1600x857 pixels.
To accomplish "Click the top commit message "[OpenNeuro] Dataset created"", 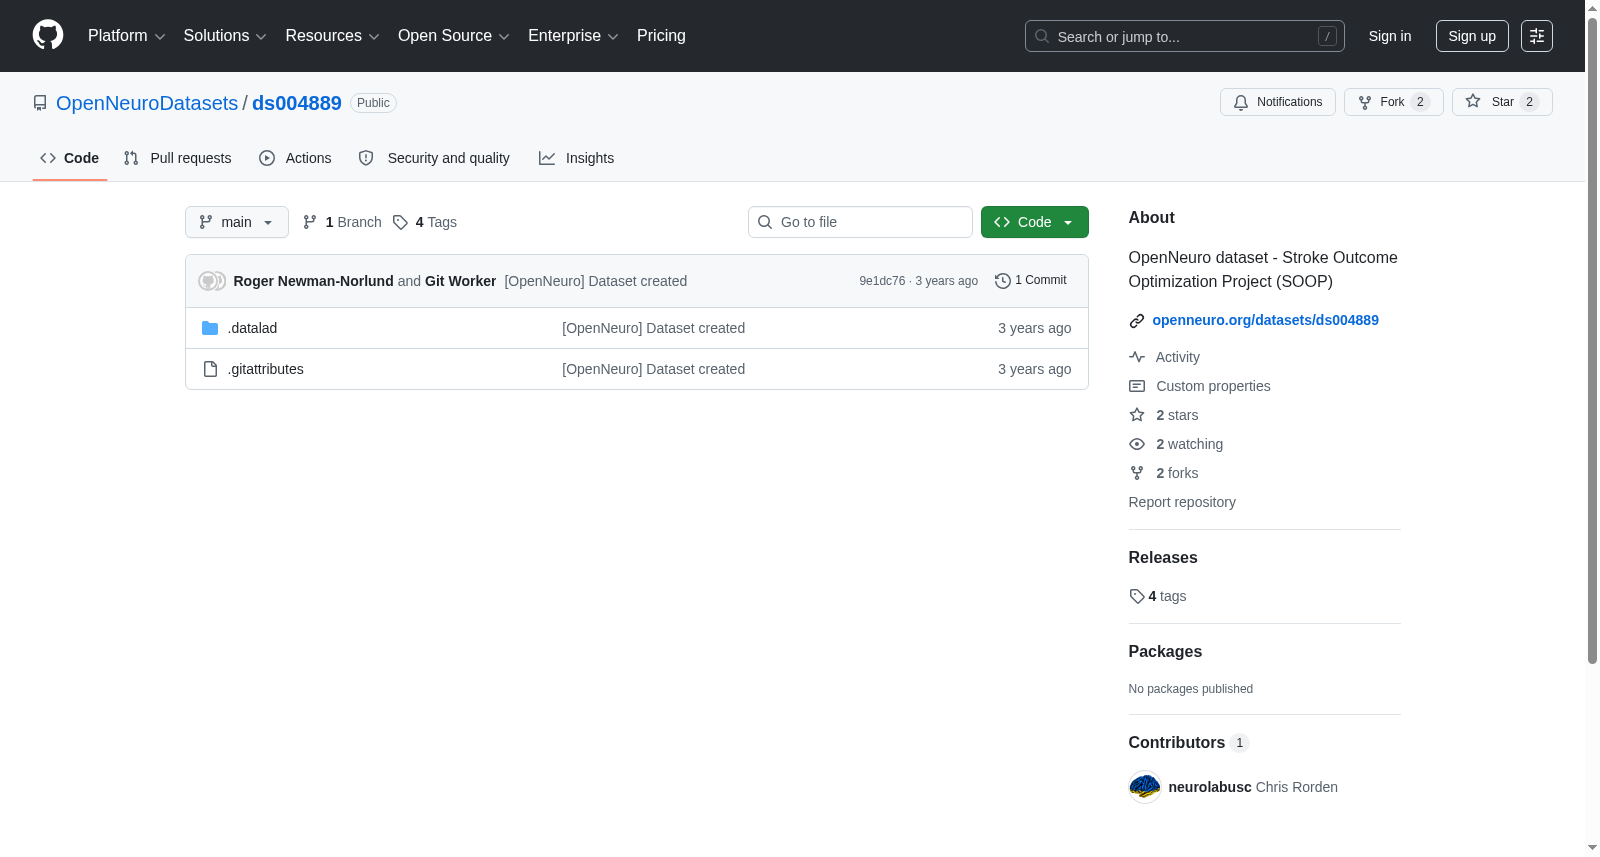I will point(596,281).
